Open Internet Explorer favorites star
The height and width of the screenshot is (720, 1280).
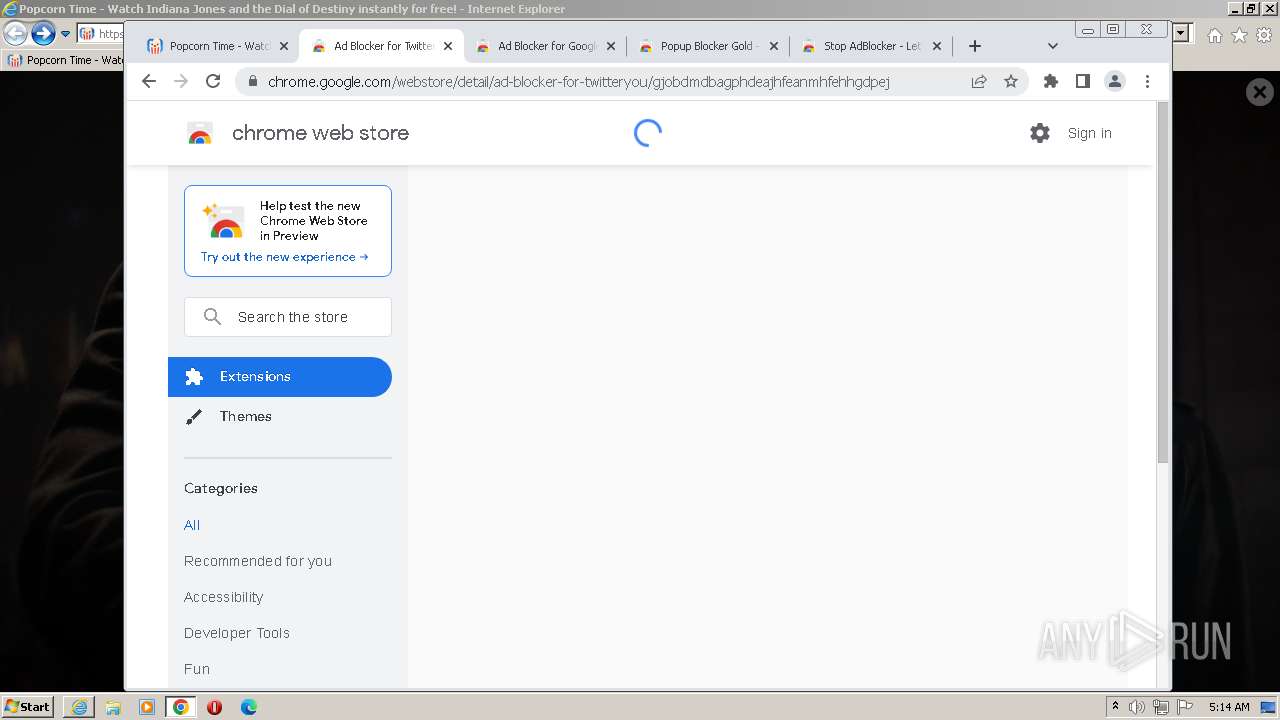(1239, 35)
